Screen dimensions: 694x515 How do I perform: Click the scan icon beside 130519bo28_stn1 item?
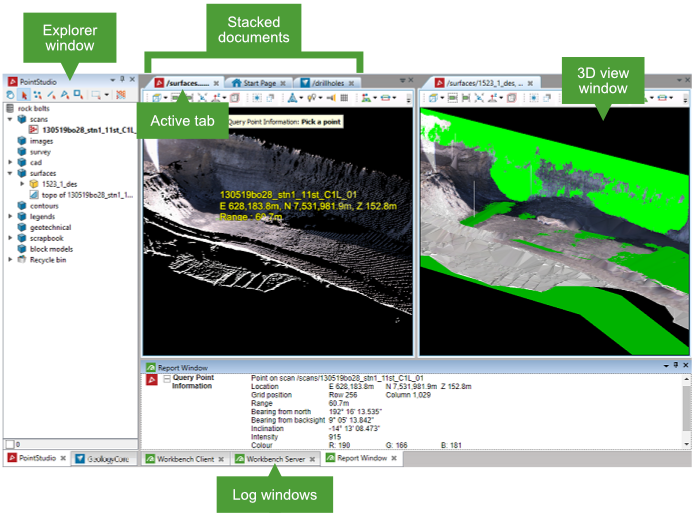tap(32, 130)
